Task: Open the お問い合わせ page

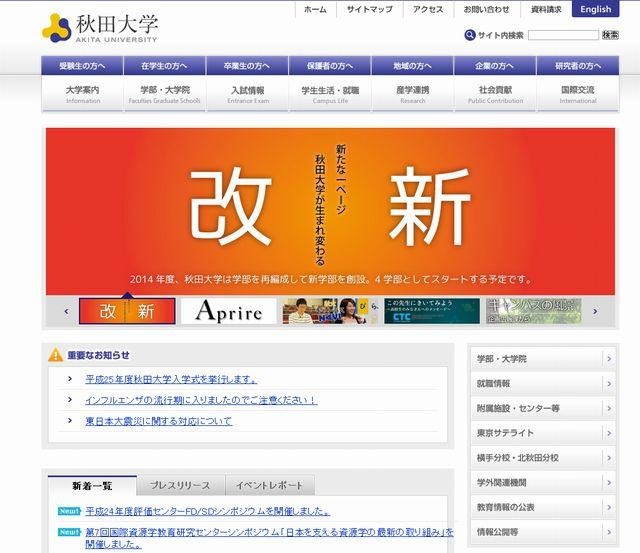Action: pos(487,9)
